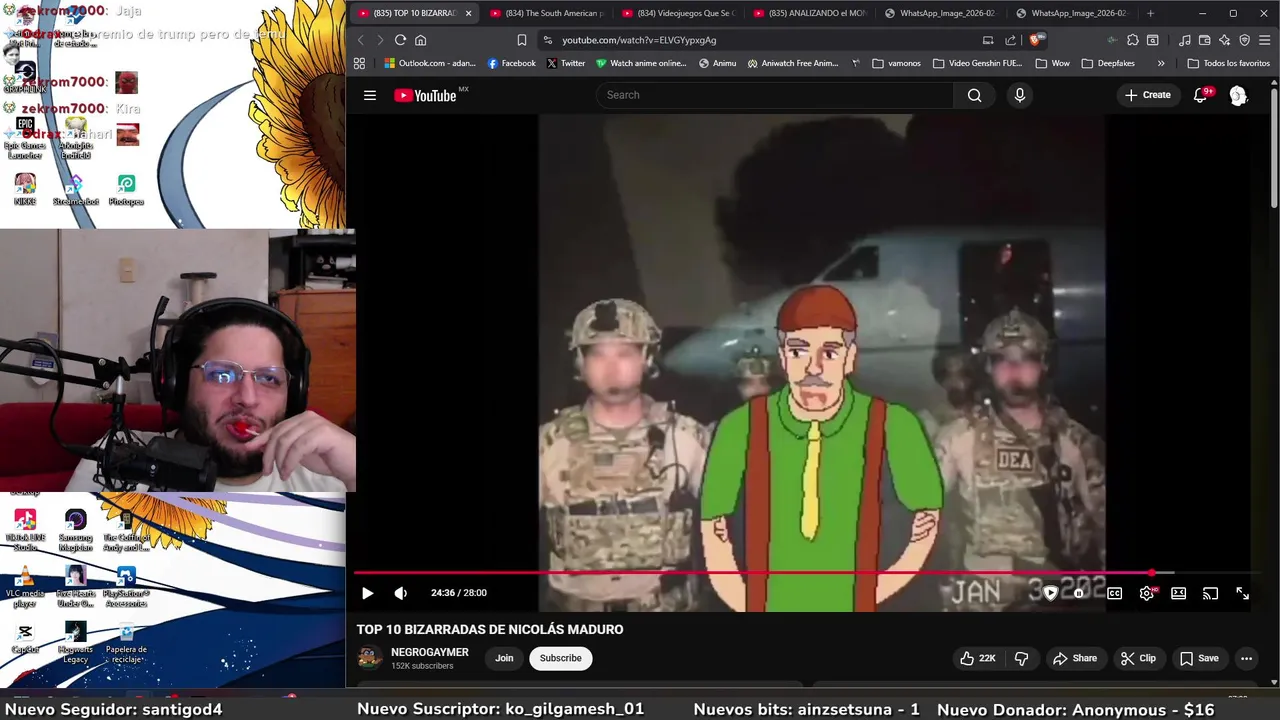Mute the video with the speaker icon

point(401,593)
